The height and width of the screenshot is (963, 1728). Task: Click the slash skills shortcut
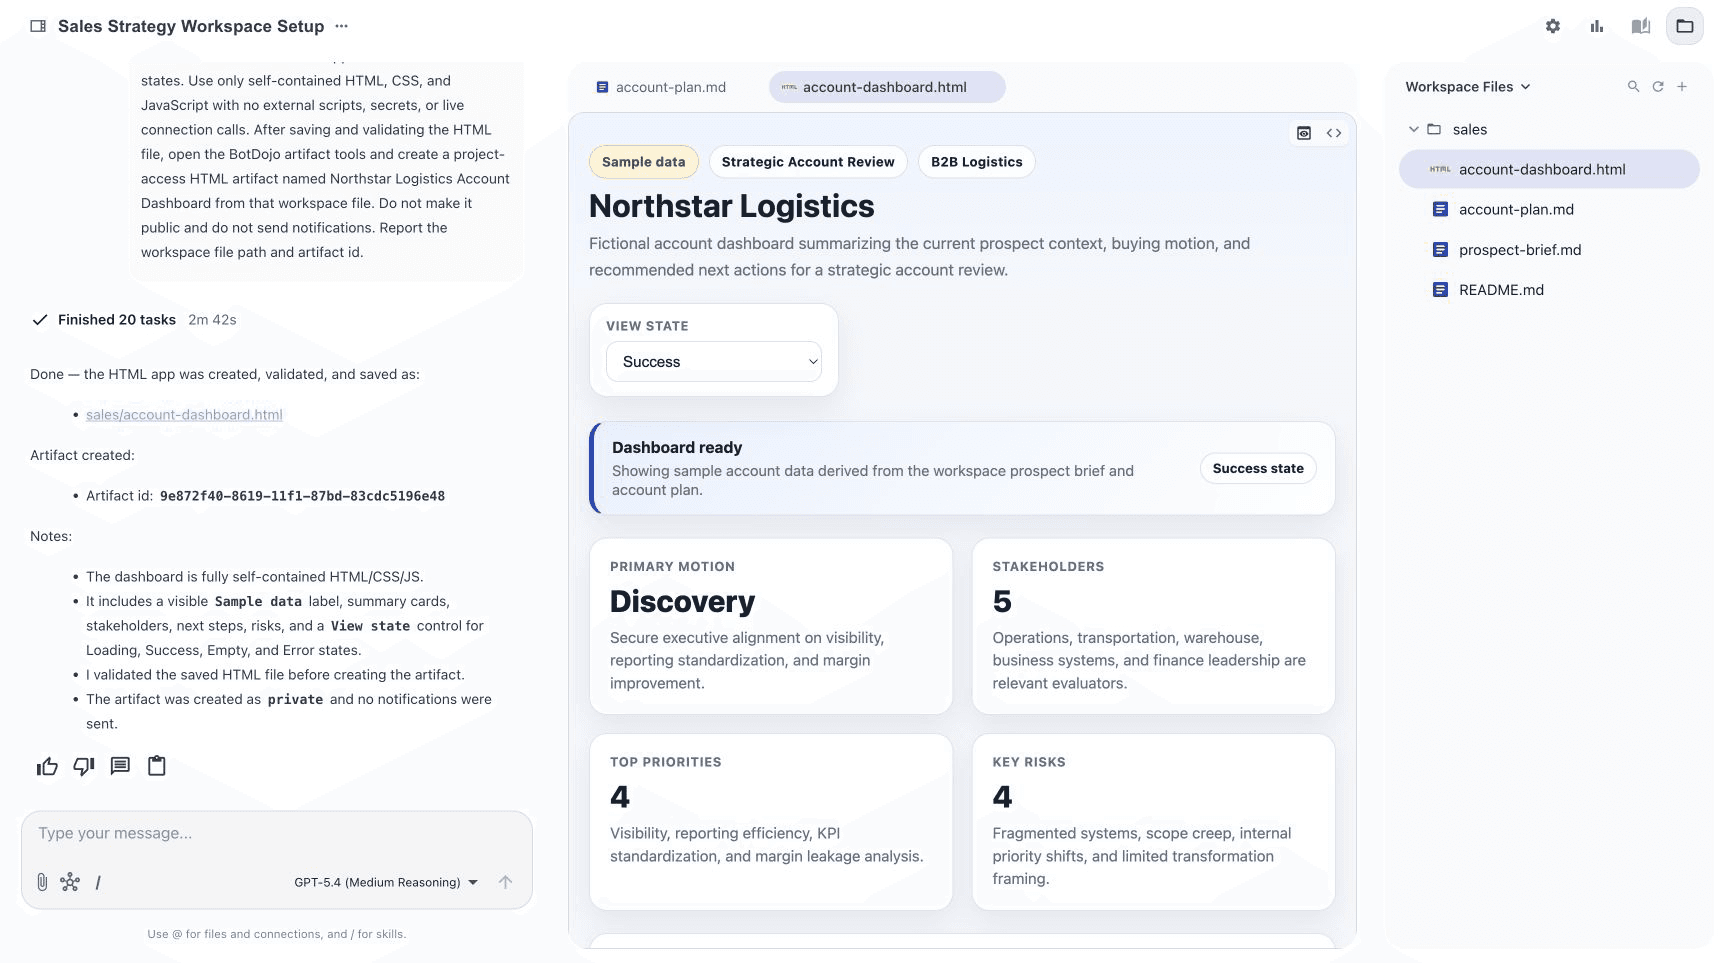pos(97,882)
